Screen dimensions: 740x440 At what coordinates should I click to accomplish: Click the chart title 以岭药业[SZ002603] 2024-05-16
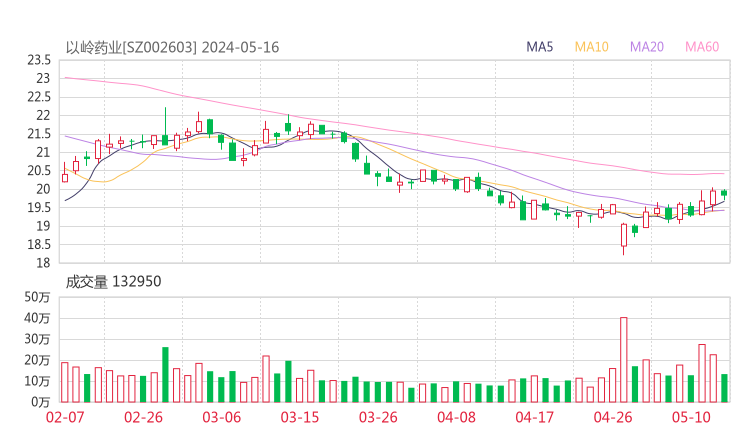click(x=172, y=47)
